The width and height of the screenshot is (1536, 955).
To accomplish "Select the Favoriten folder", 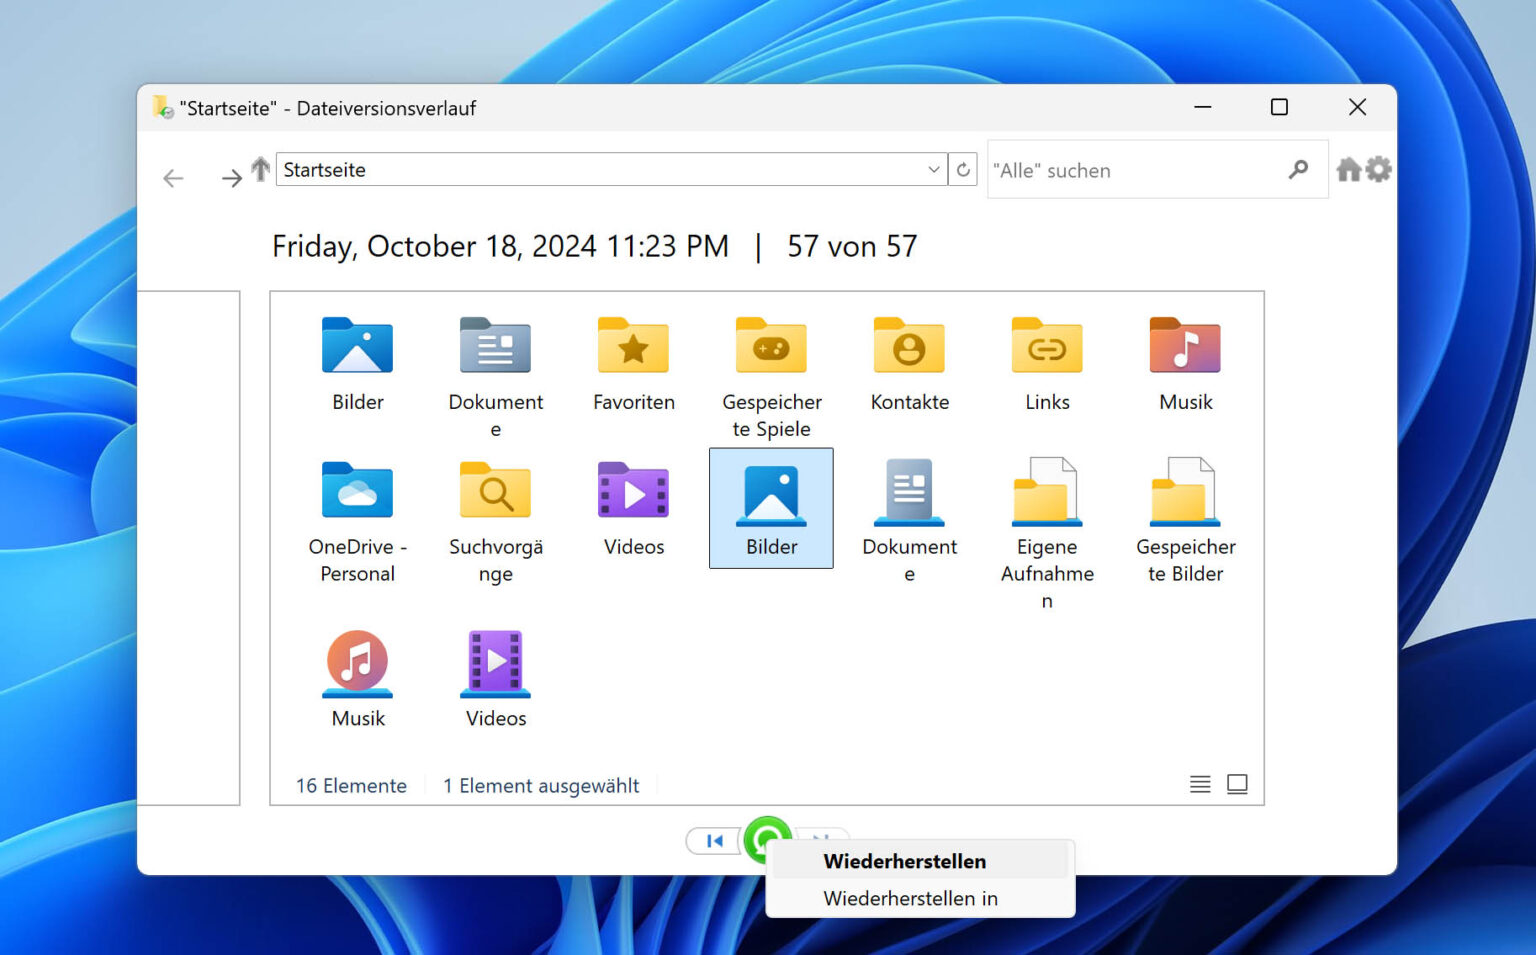I will click(x=633, y=362).
